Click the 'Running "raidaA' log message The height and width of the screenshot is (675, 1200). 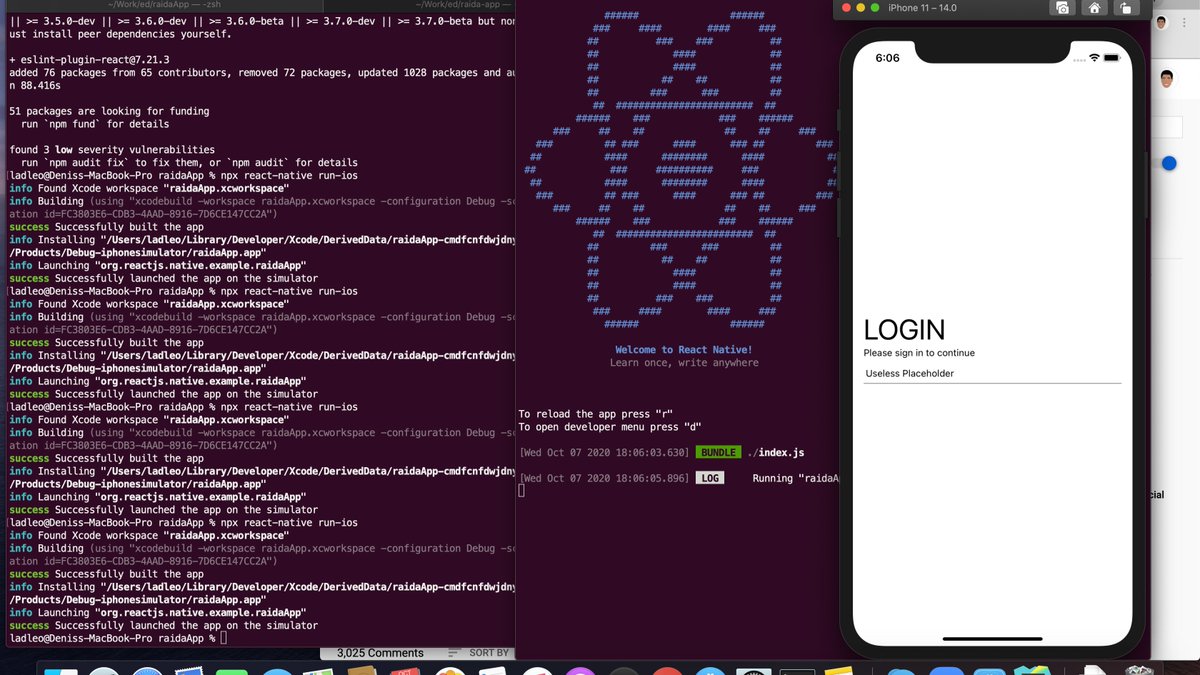(x=795, y=479)
